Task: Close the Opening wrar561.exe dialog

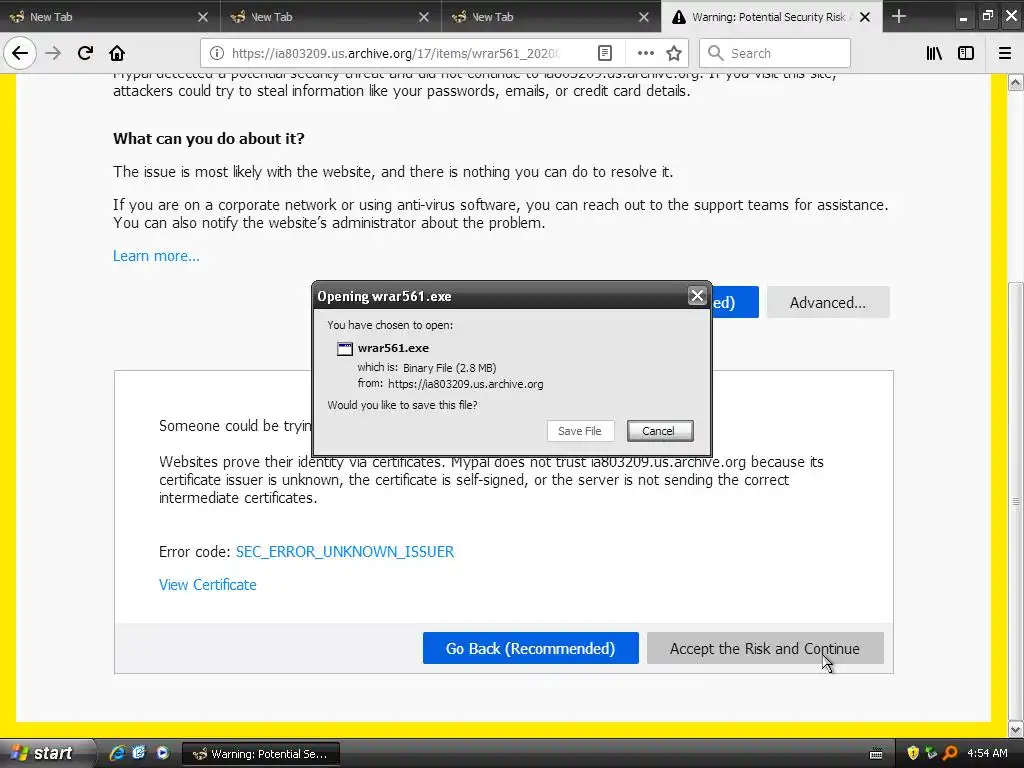Action: [697, 296]
